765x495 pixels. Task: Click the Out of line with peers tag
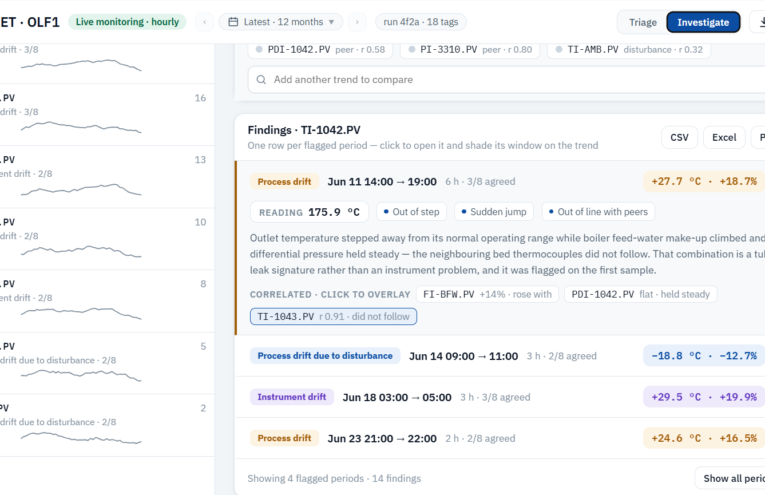(x=598, y=212)
